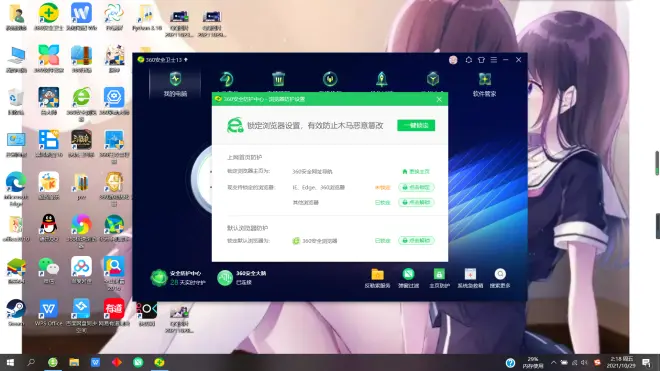Click the blue help circle icon in tray
The height and width of the screenshot is (371, 660).
pos(510,363)
